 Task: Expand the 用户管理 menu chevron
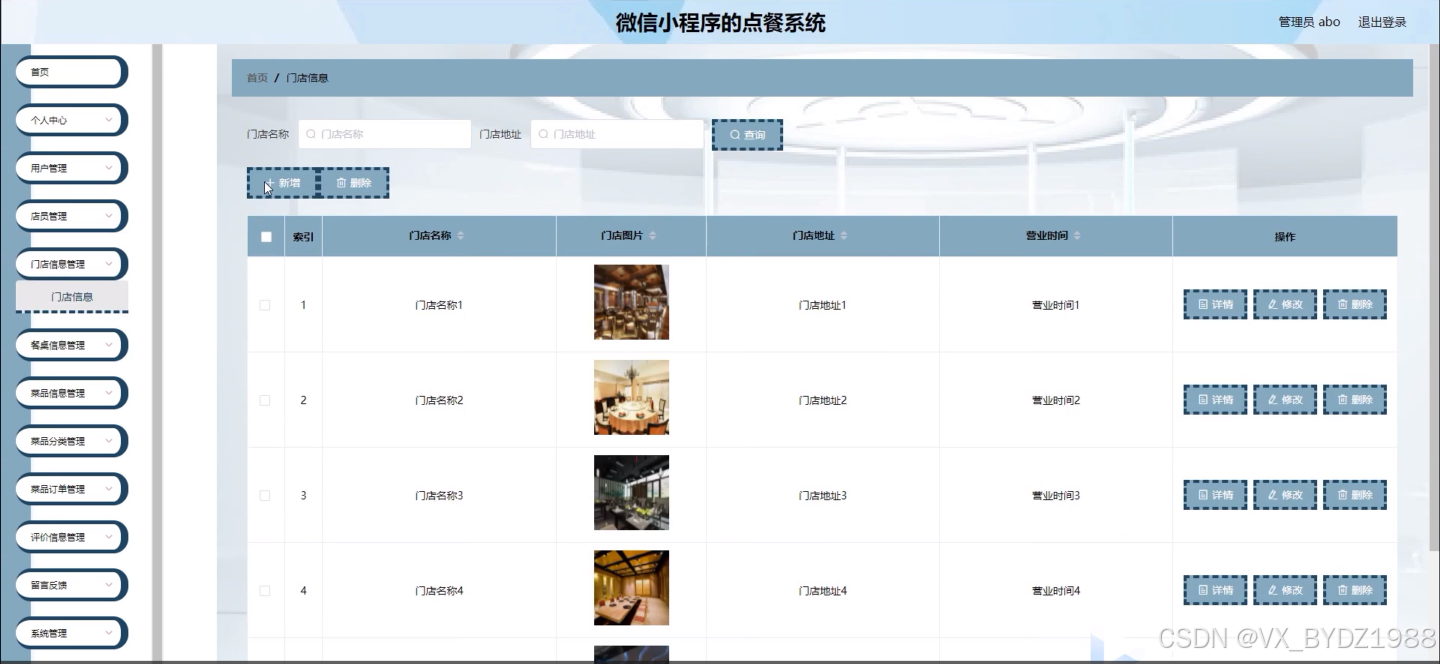pos(109,167)
